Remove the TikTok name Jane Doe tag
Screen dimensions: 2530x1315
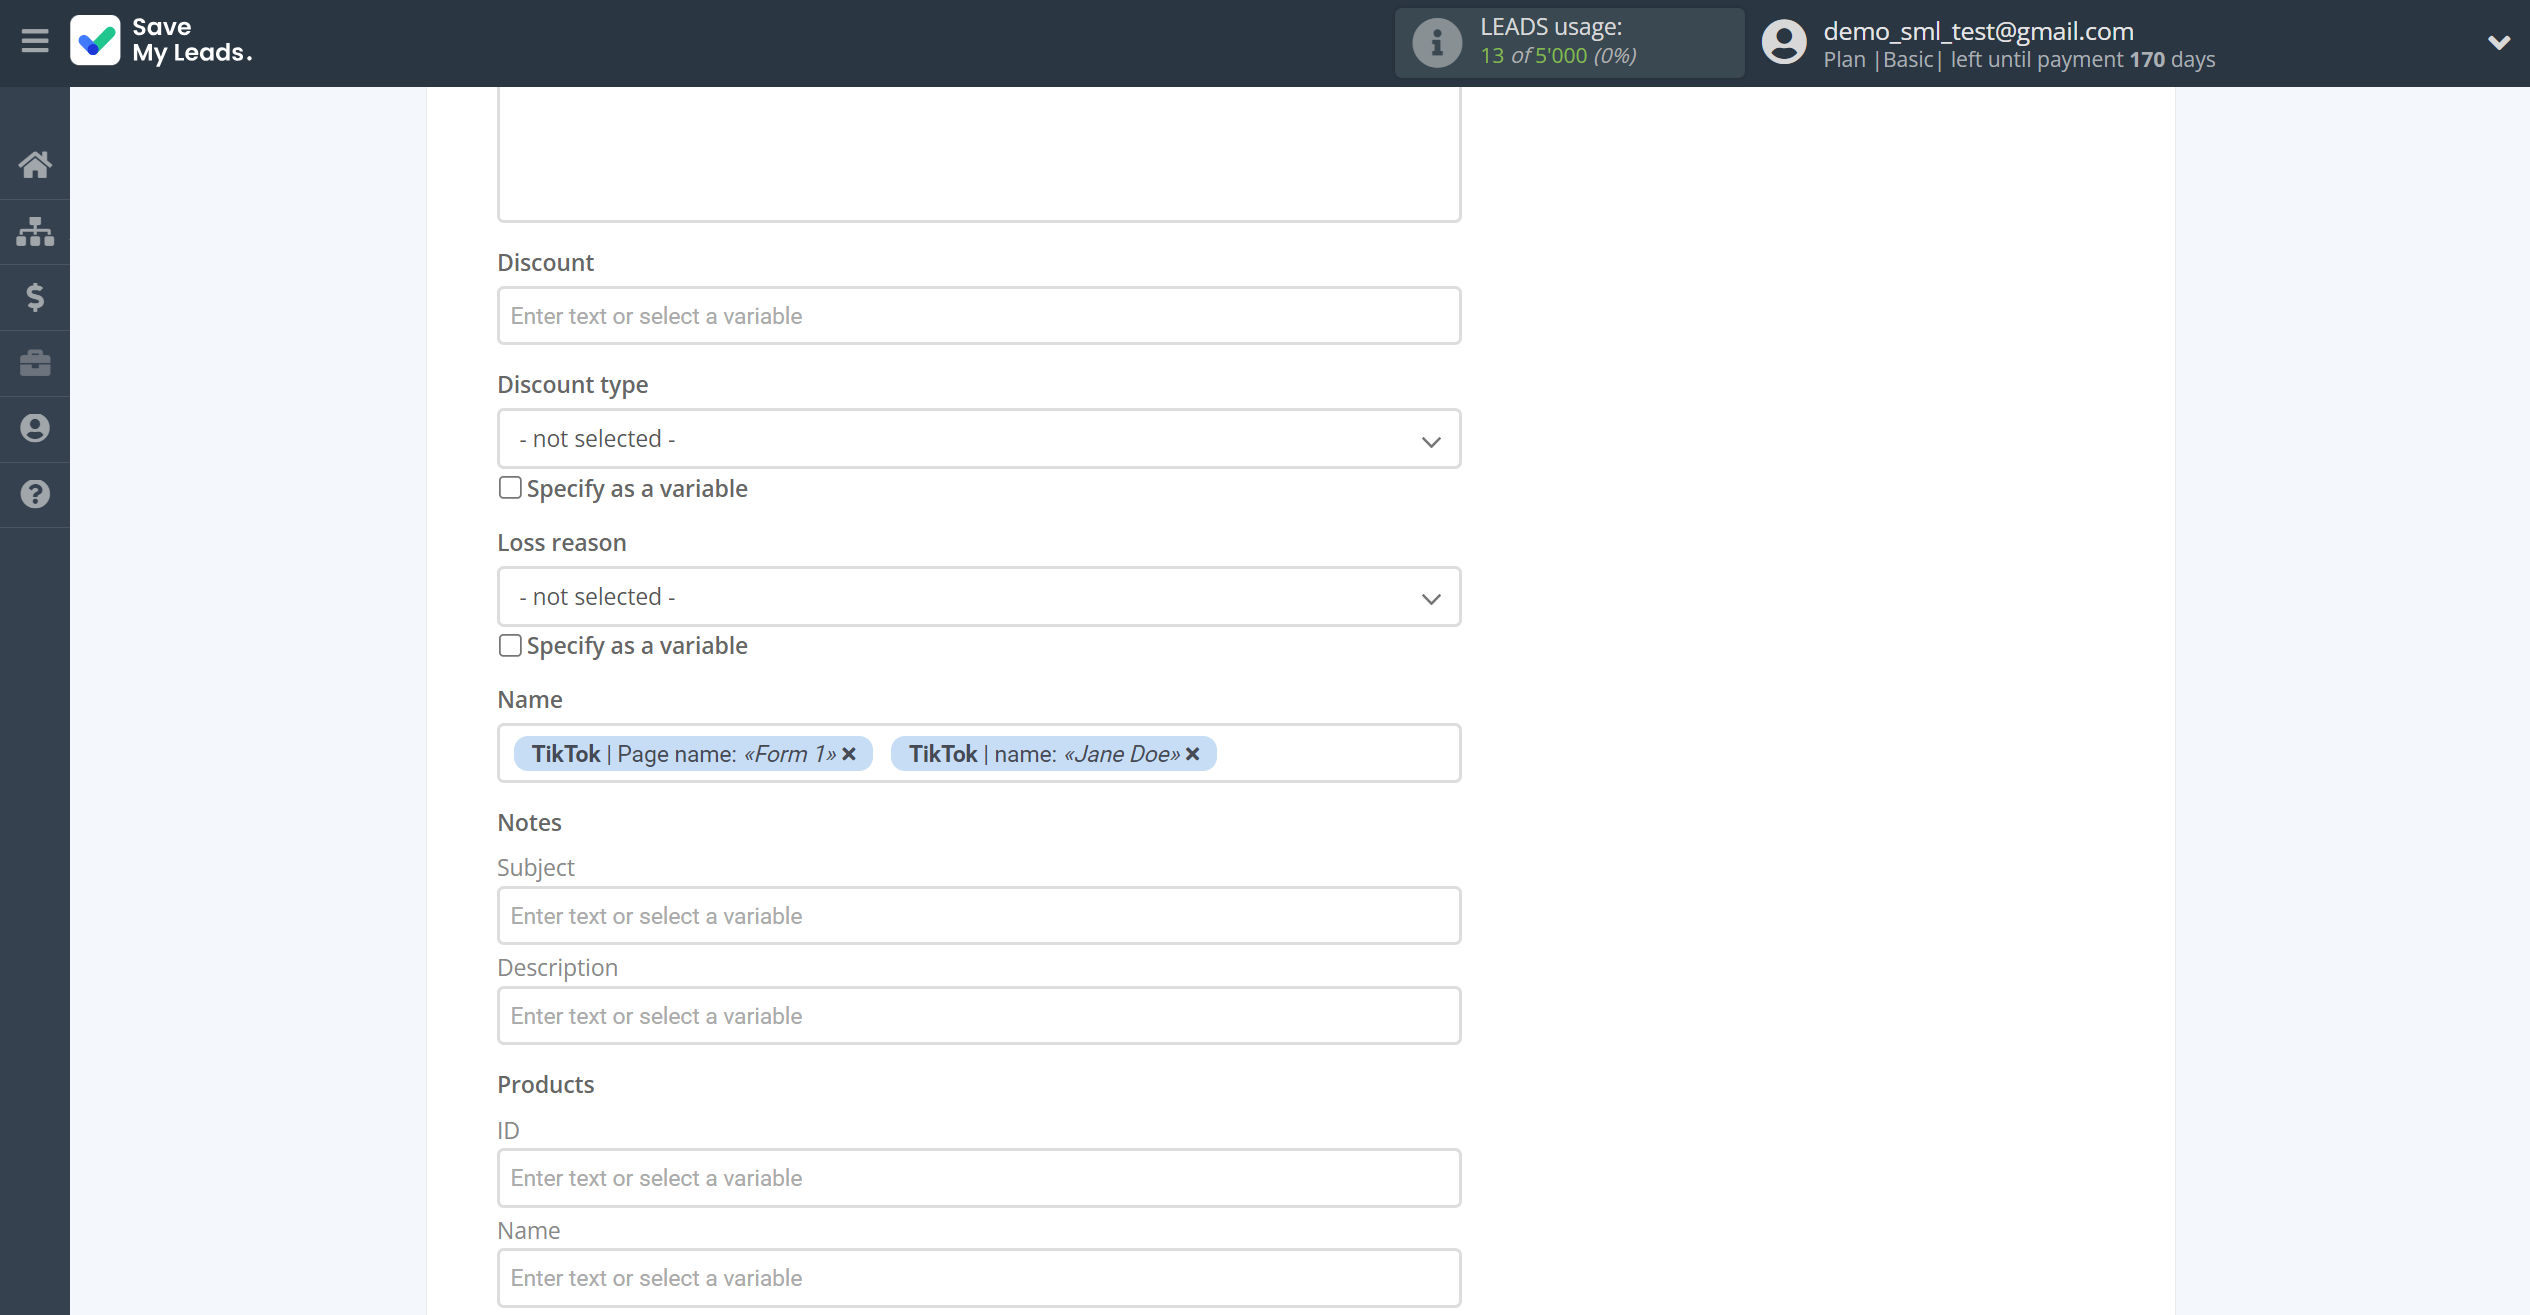pos(1193,754)
